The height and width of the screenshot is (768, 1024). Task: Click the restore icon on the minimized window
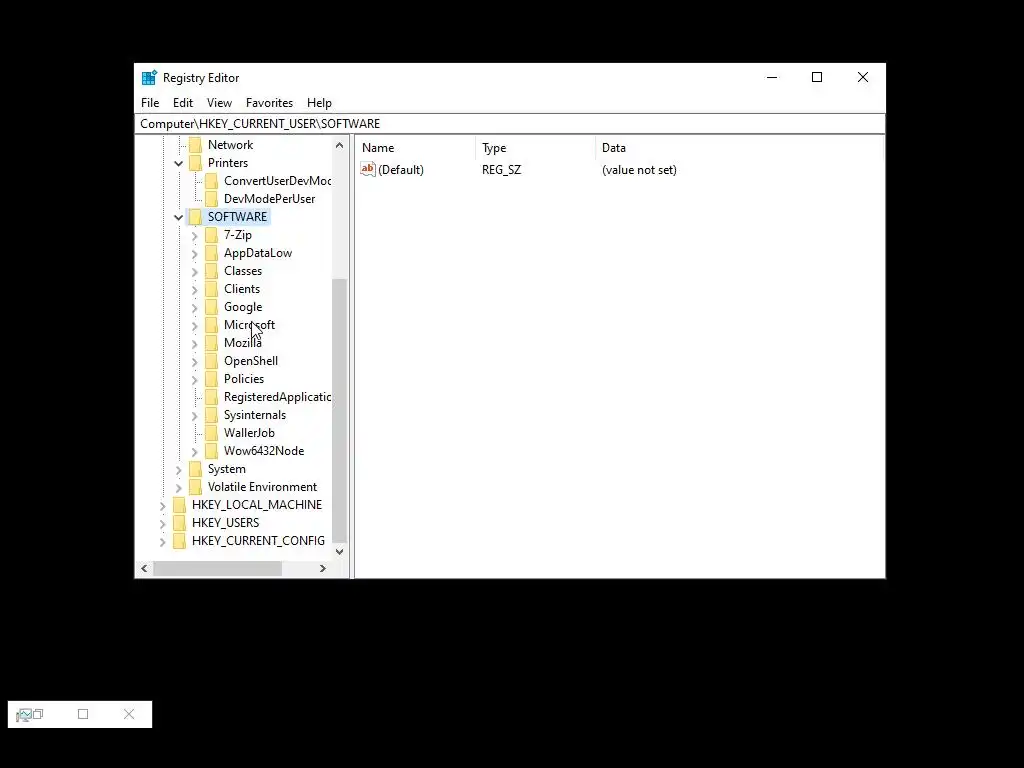(x=38, y=714)
